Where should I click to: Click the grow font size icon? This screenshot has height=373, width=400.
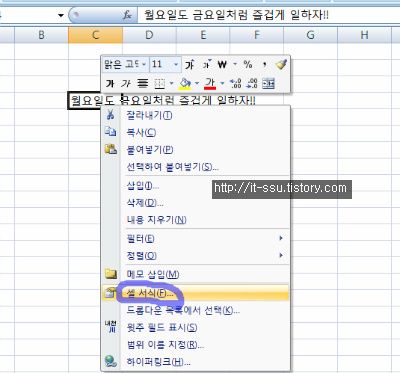(x=190, y=64)
